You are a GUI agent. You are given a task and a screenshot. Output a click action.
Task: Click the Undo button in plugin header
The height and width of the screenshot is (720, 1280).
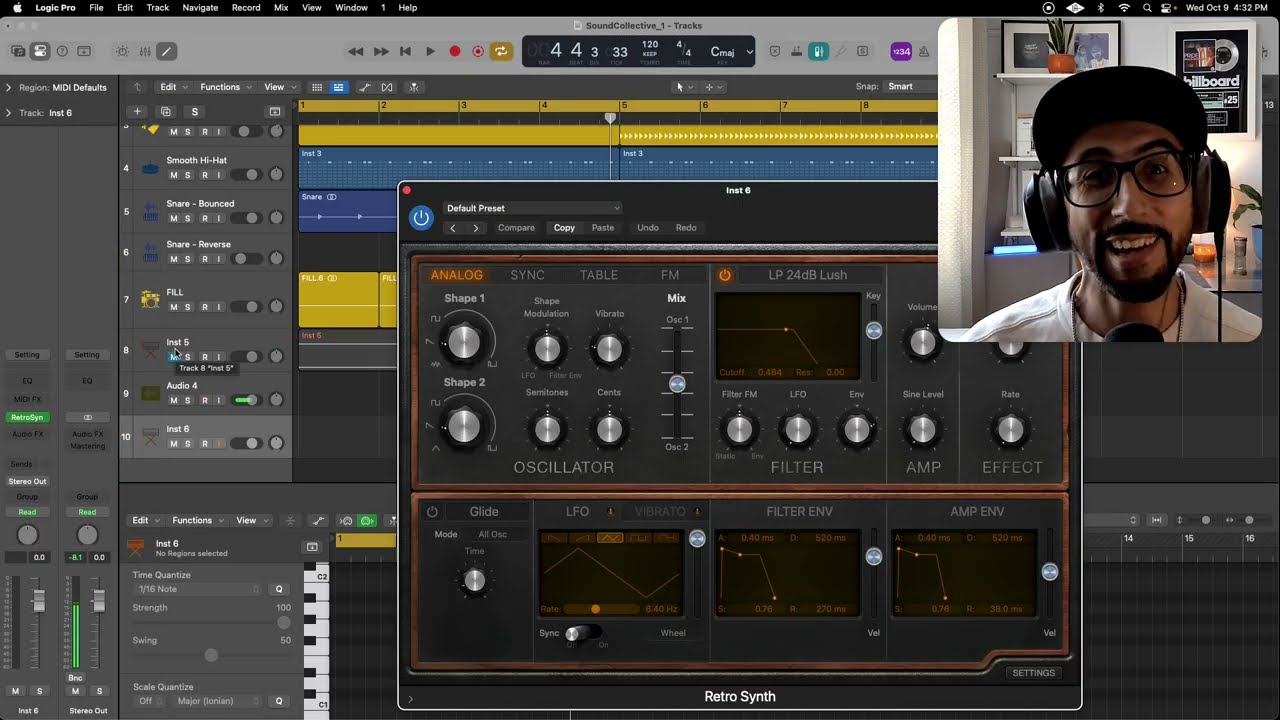648,228
